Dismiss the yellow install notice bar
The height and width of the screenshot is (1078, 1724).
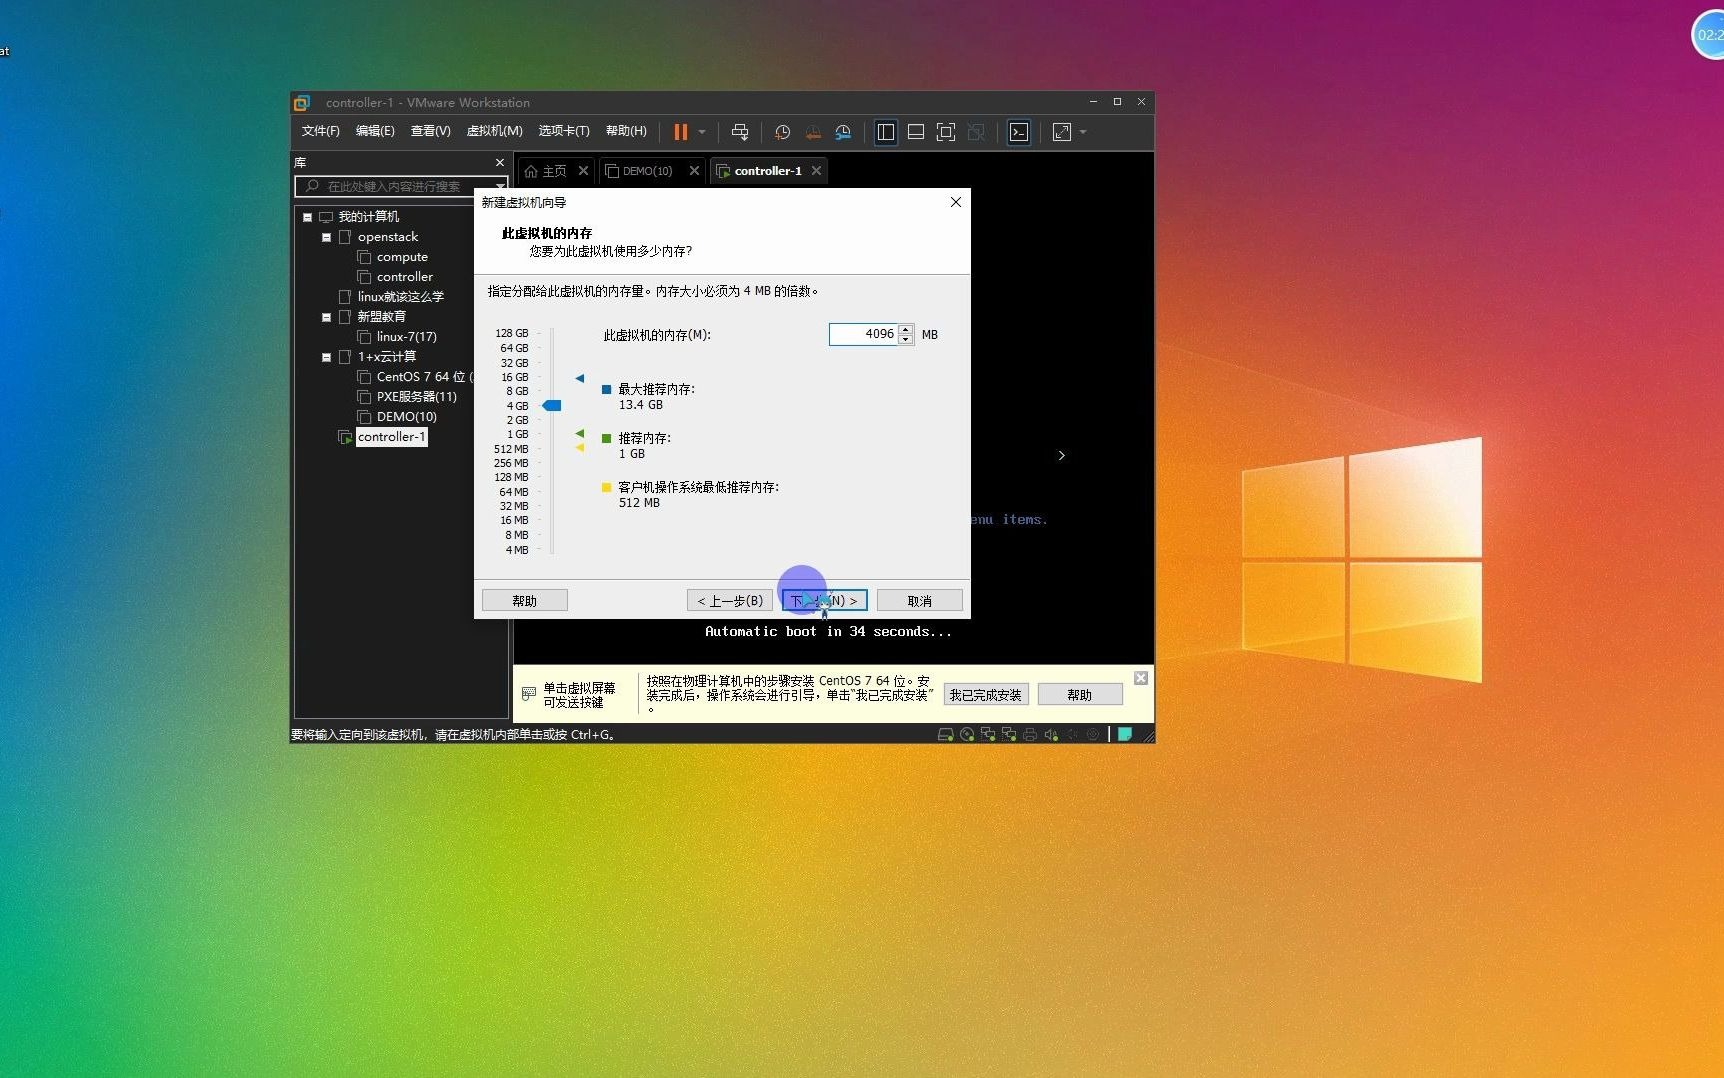1141,678
